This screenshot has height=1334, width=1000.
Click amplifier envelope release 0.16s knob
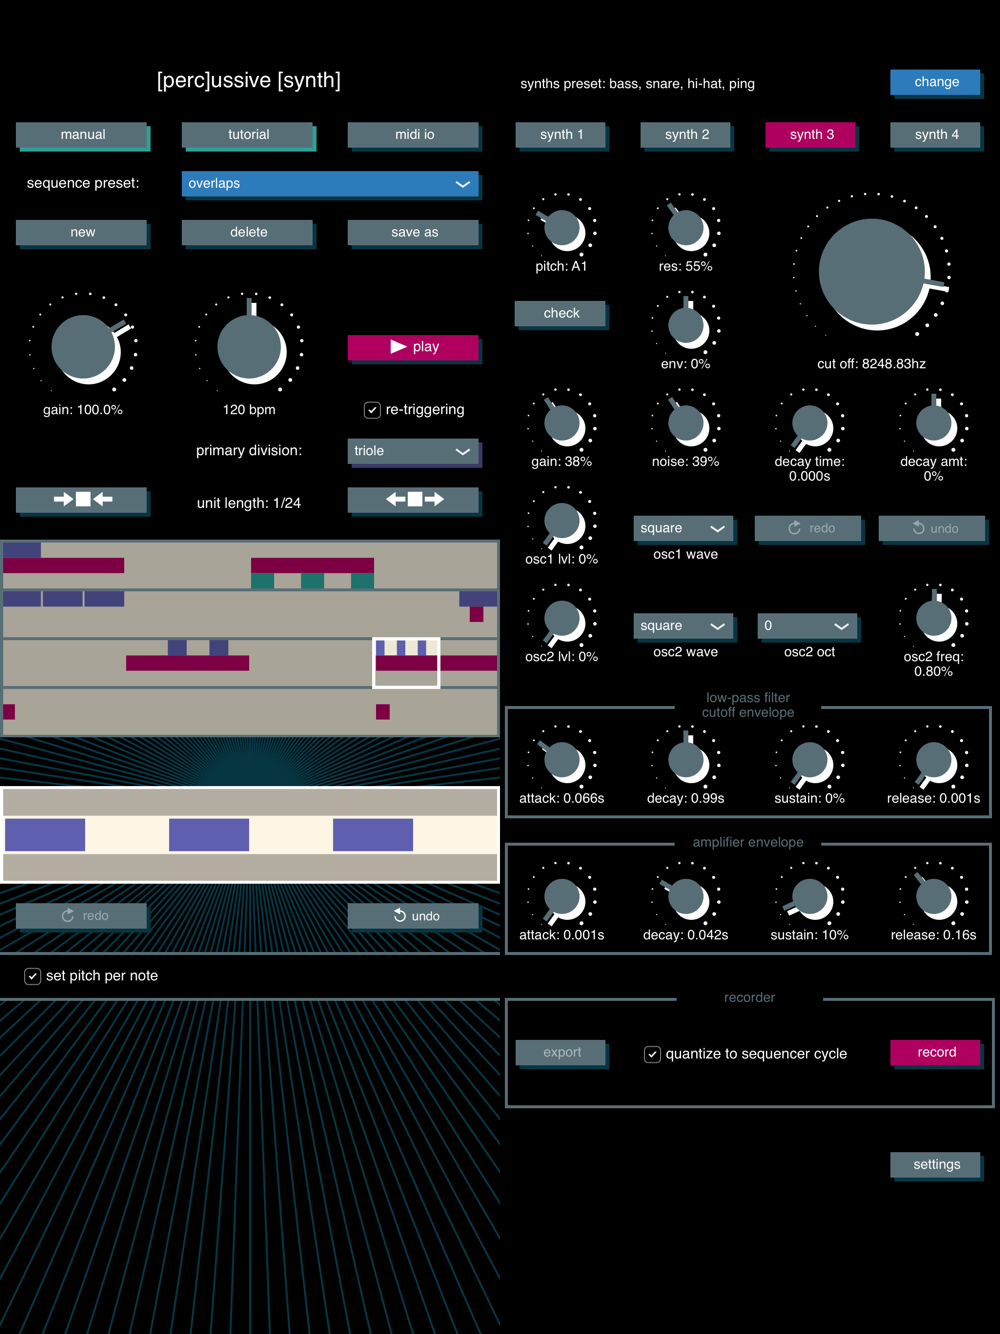coord(935,898)
